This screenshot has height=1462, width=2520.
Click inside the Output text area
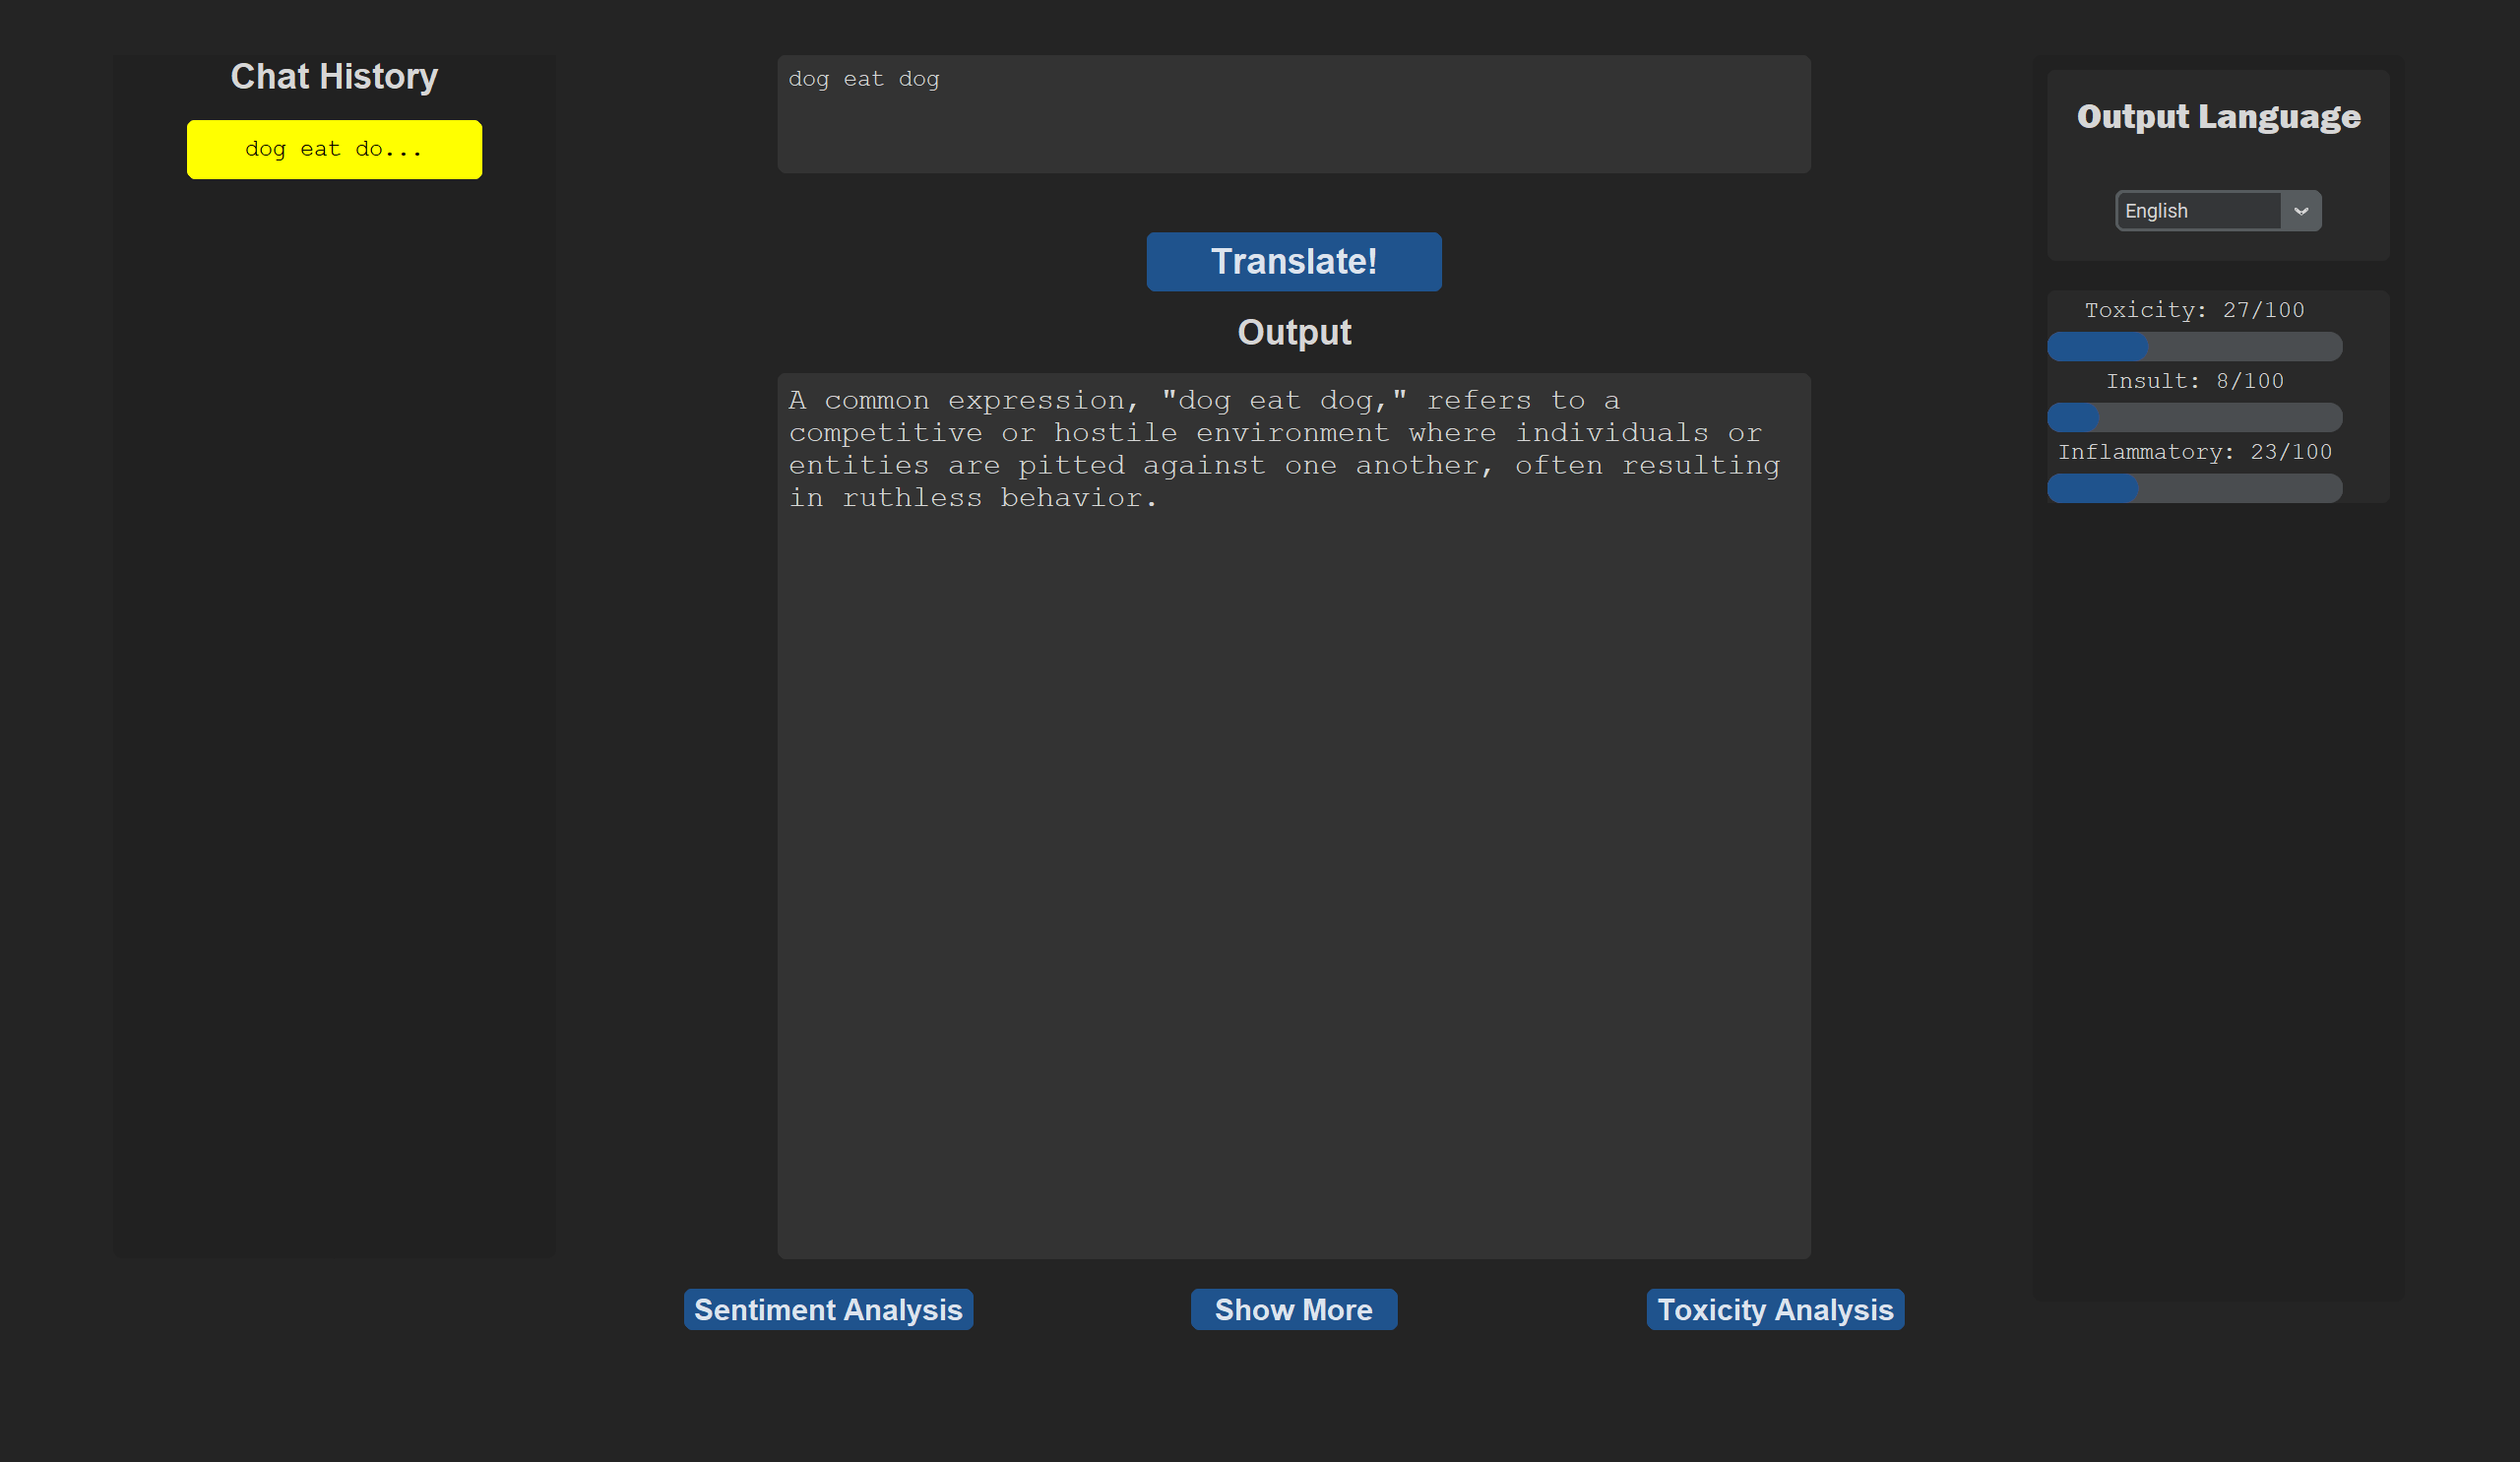pos(1293,850)
